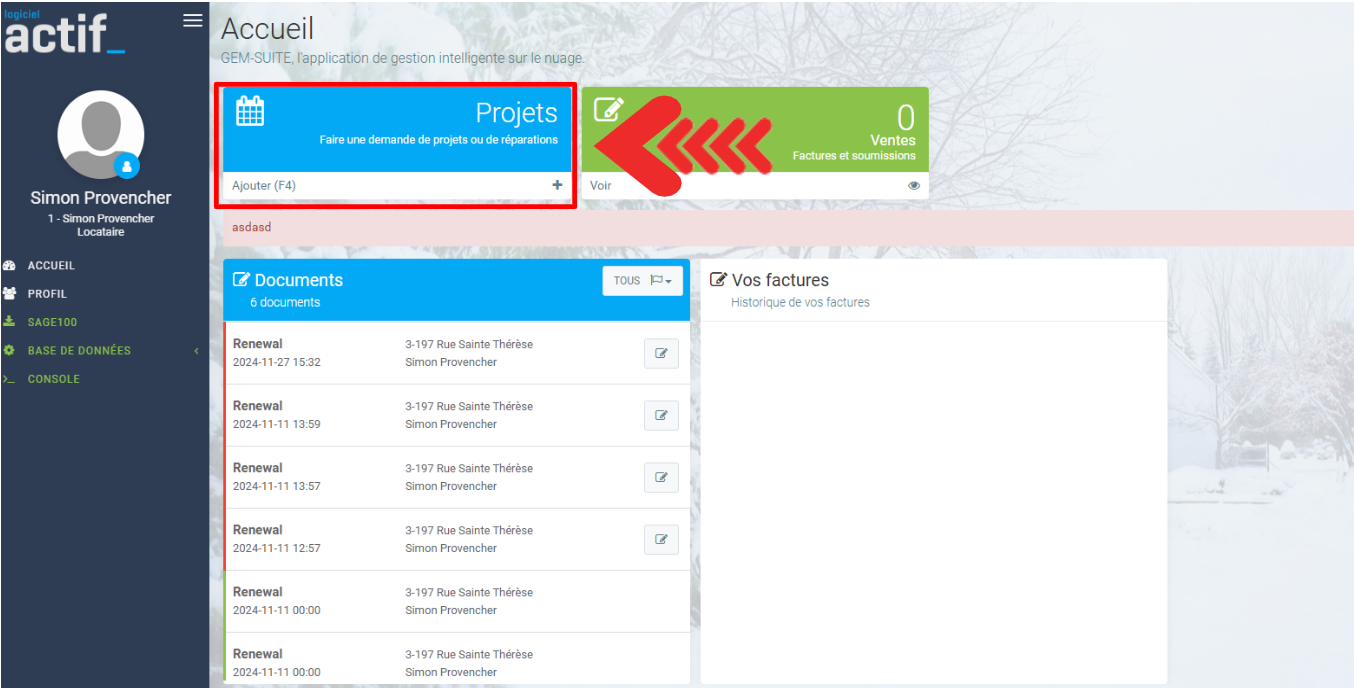Click the blue user badge on avatar
This screenshot has width=1354, height=688.
point(126,166)
